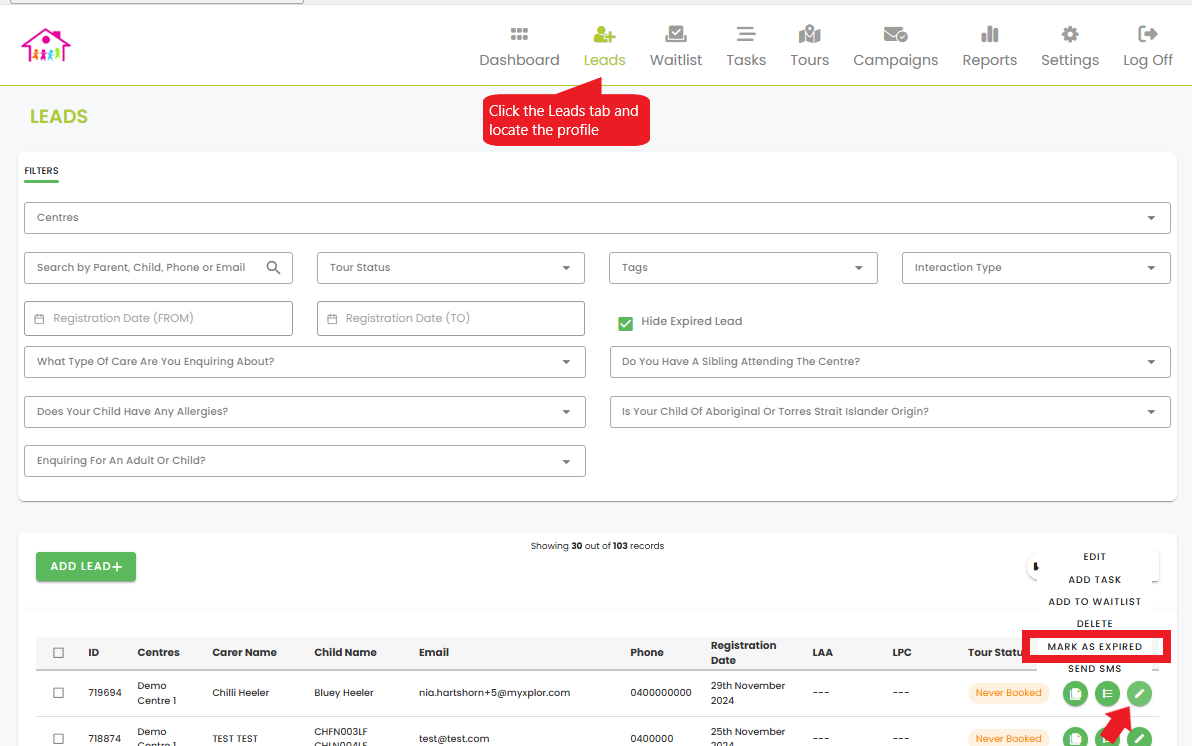
Task: Click the LAA column header
Action: 822,652
